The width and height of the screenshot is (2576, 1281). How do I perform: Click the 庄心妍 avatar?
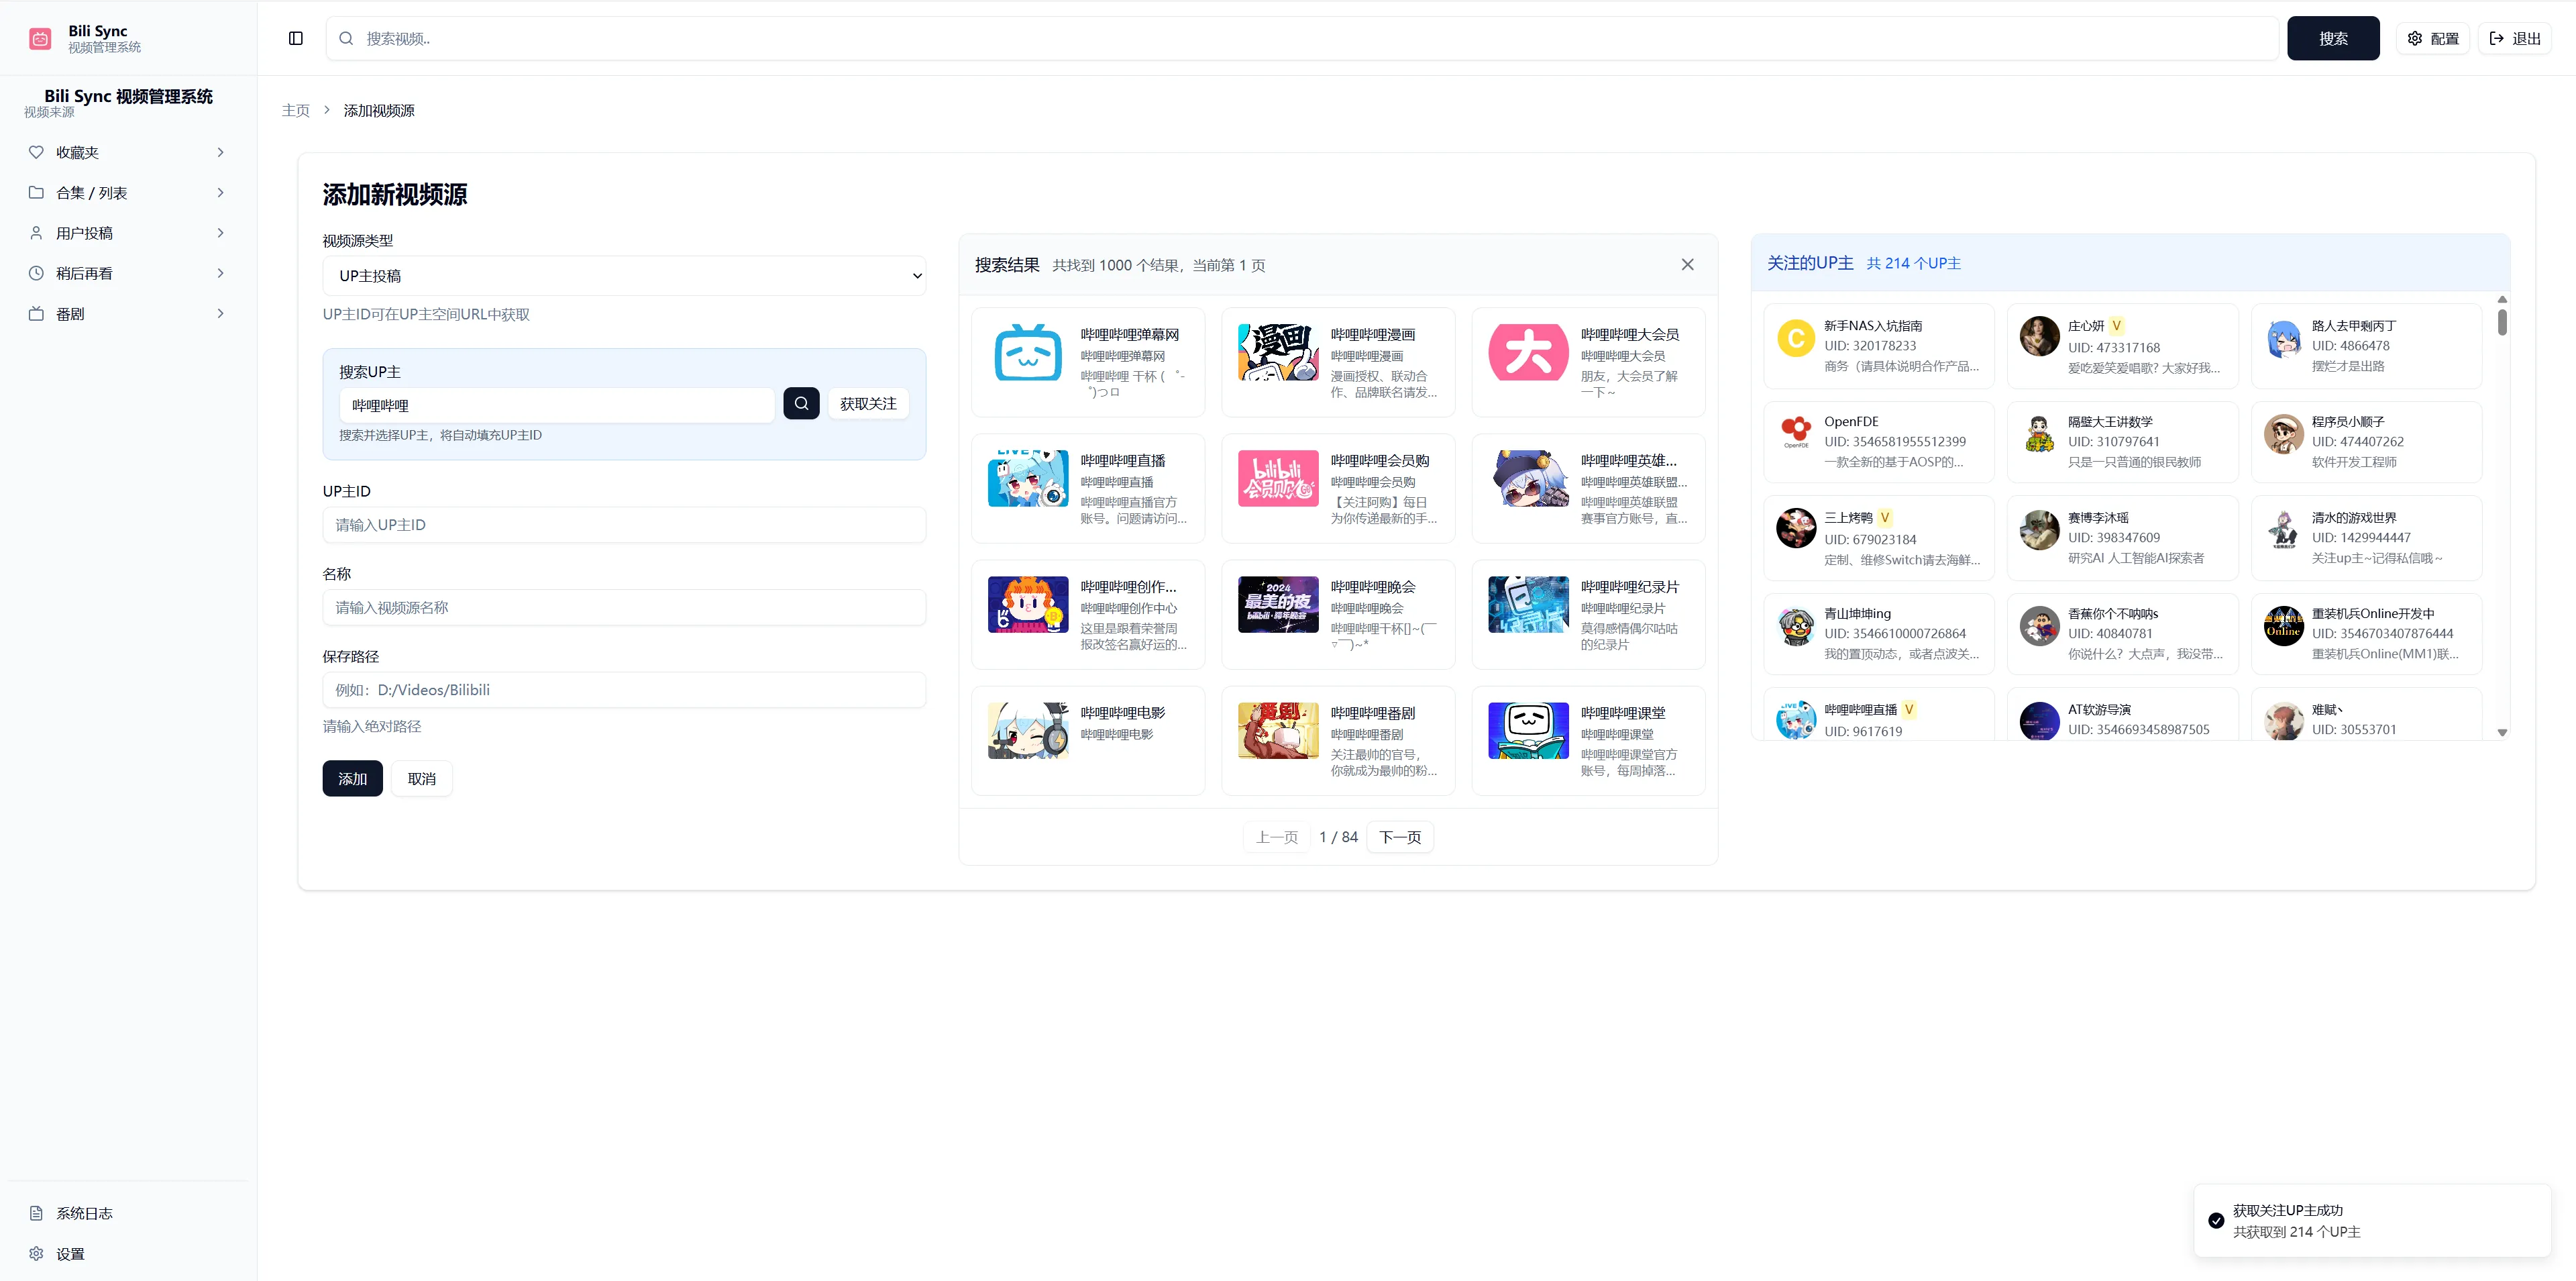[2040, 337]
